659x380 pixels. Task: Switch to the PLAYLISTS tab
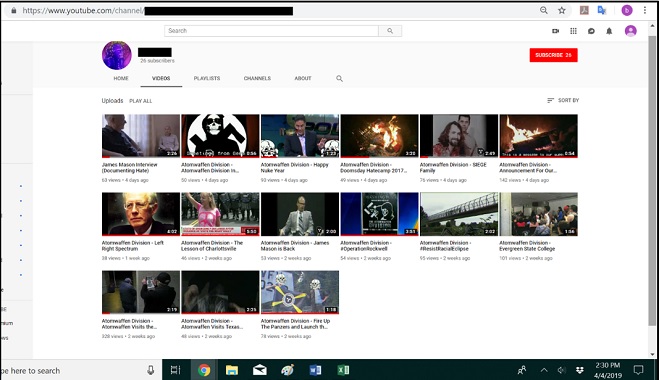click(207, 79)
